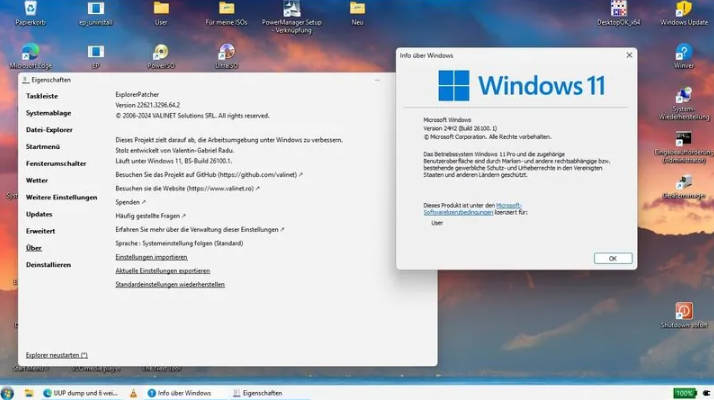Click Standardeinstellungen wiederherstellen
The height and width of the screenshot is (400, 714).
[170, 284]
